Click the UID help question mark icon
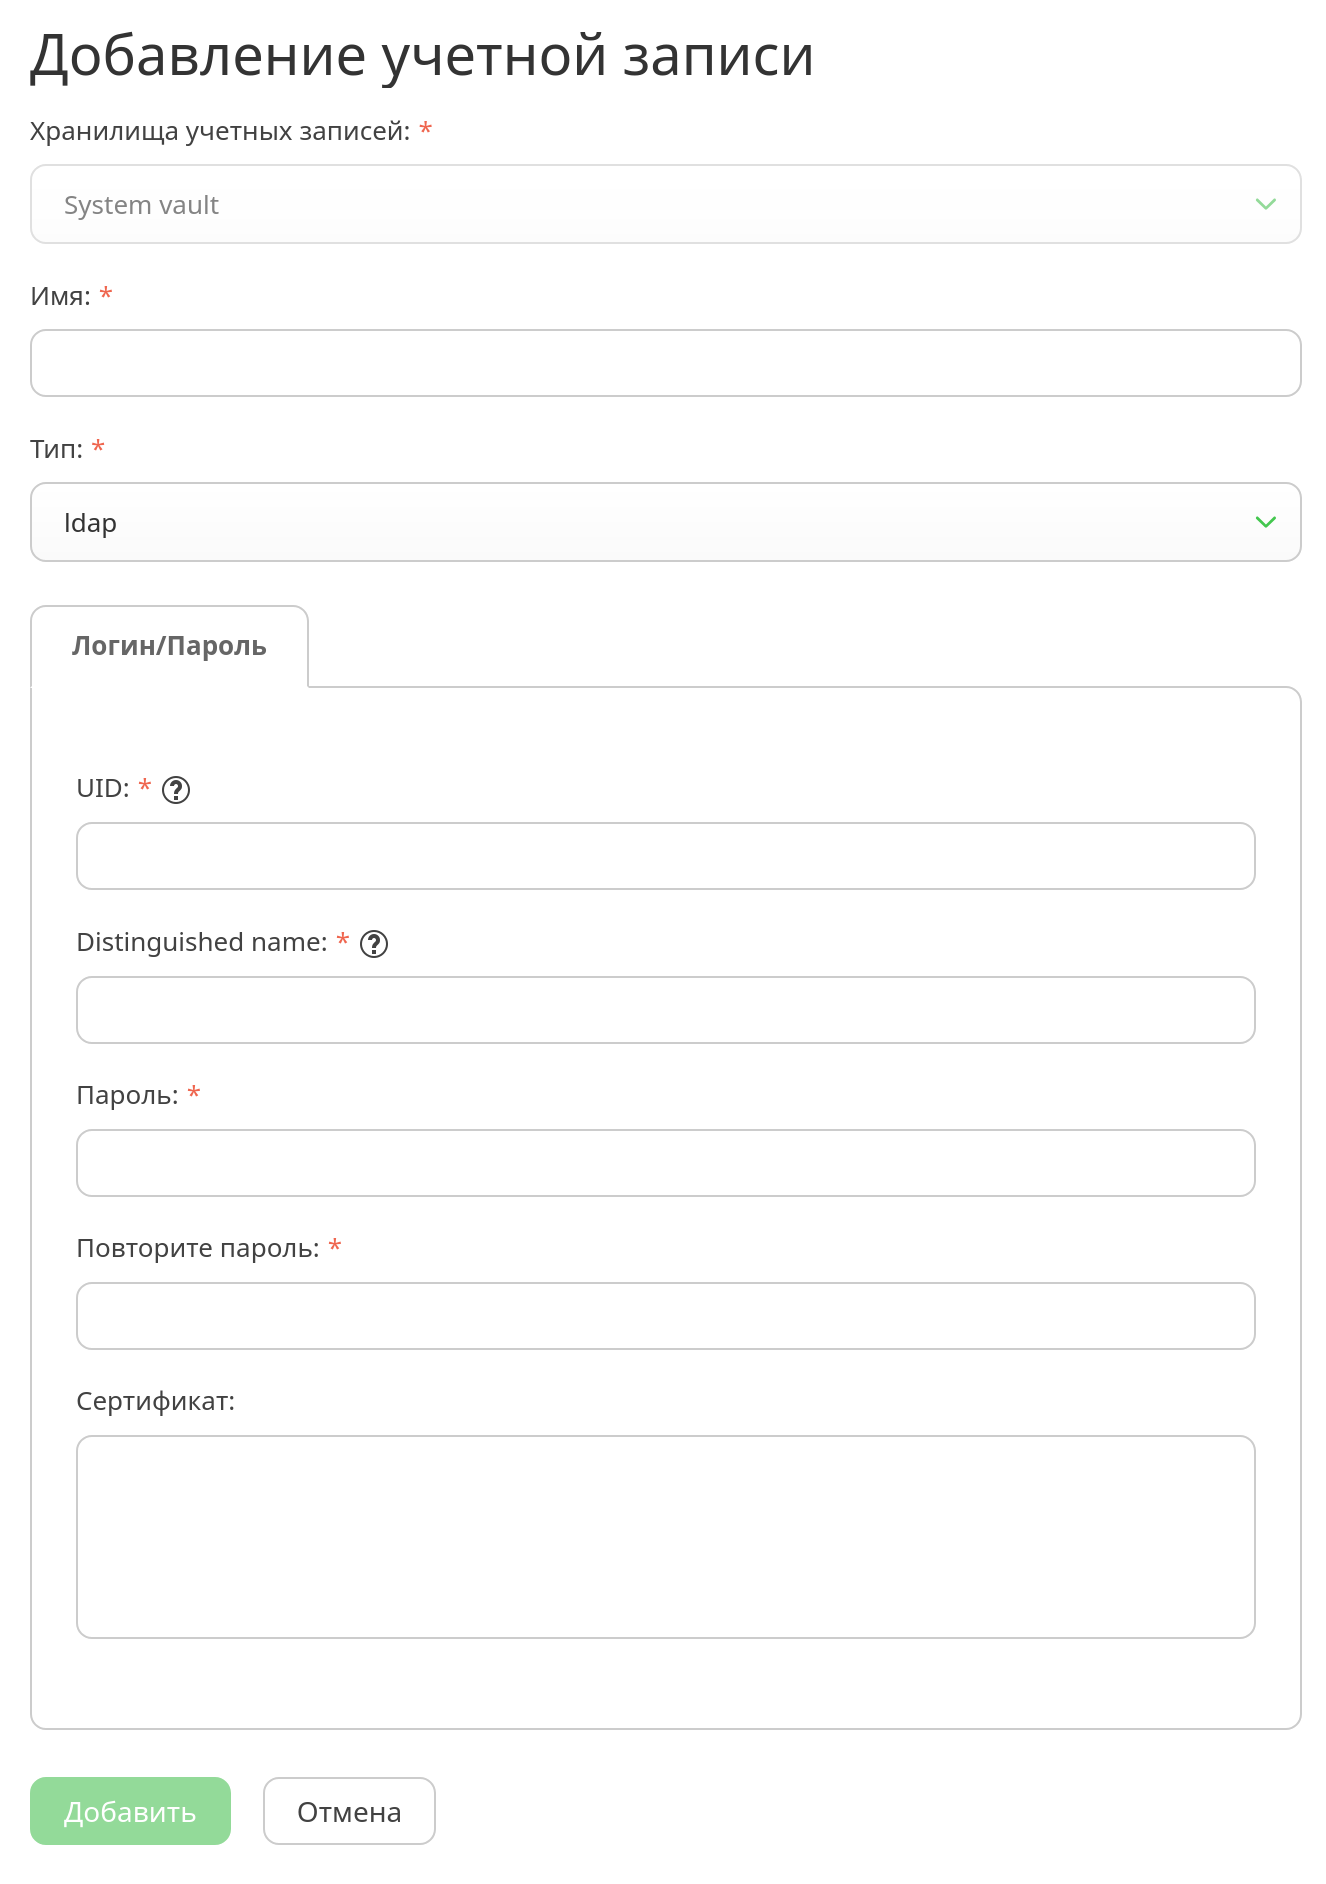The width and height of the screenshot is (1326, 1884). (176, 790)
